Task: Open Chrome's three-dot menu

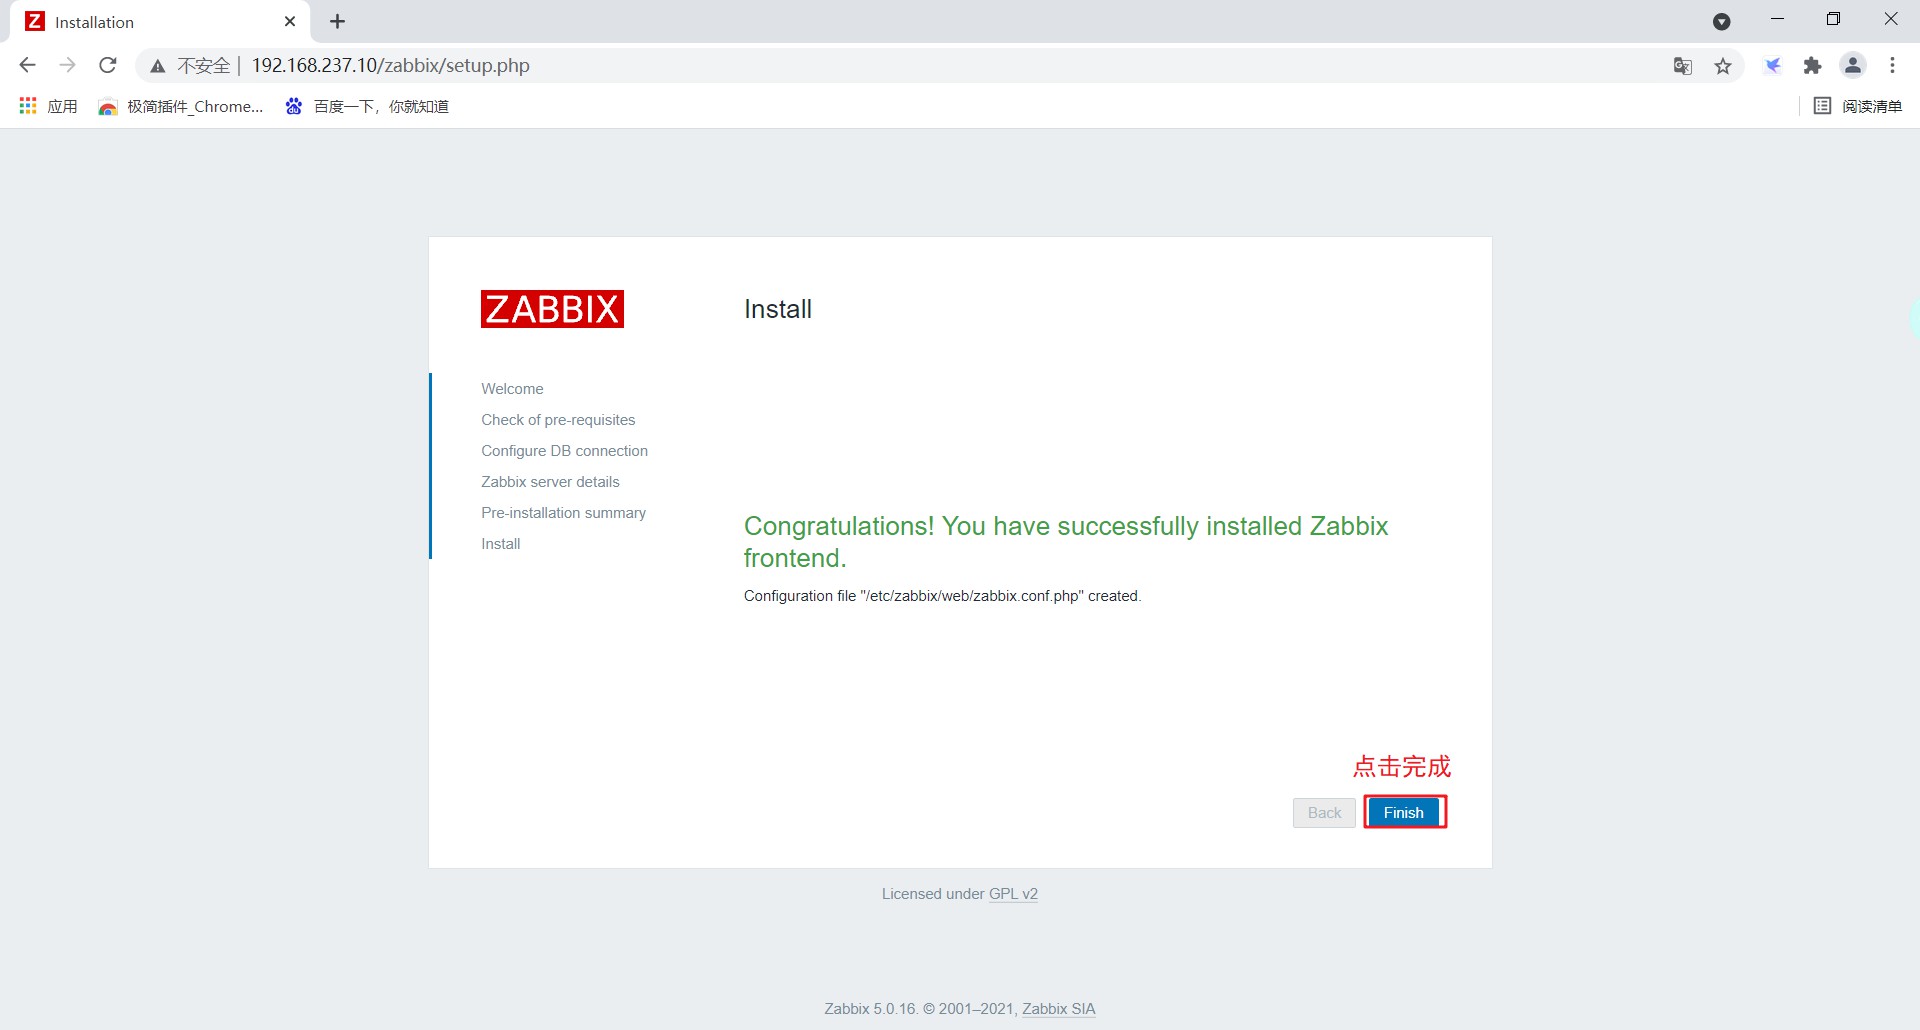Action: [1892, 66]
